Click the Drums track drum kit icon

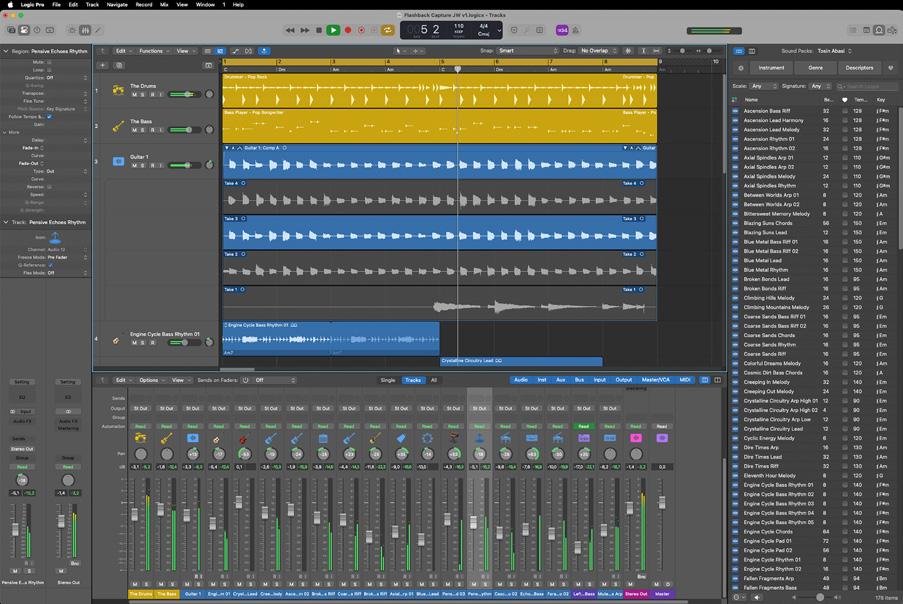118,90
